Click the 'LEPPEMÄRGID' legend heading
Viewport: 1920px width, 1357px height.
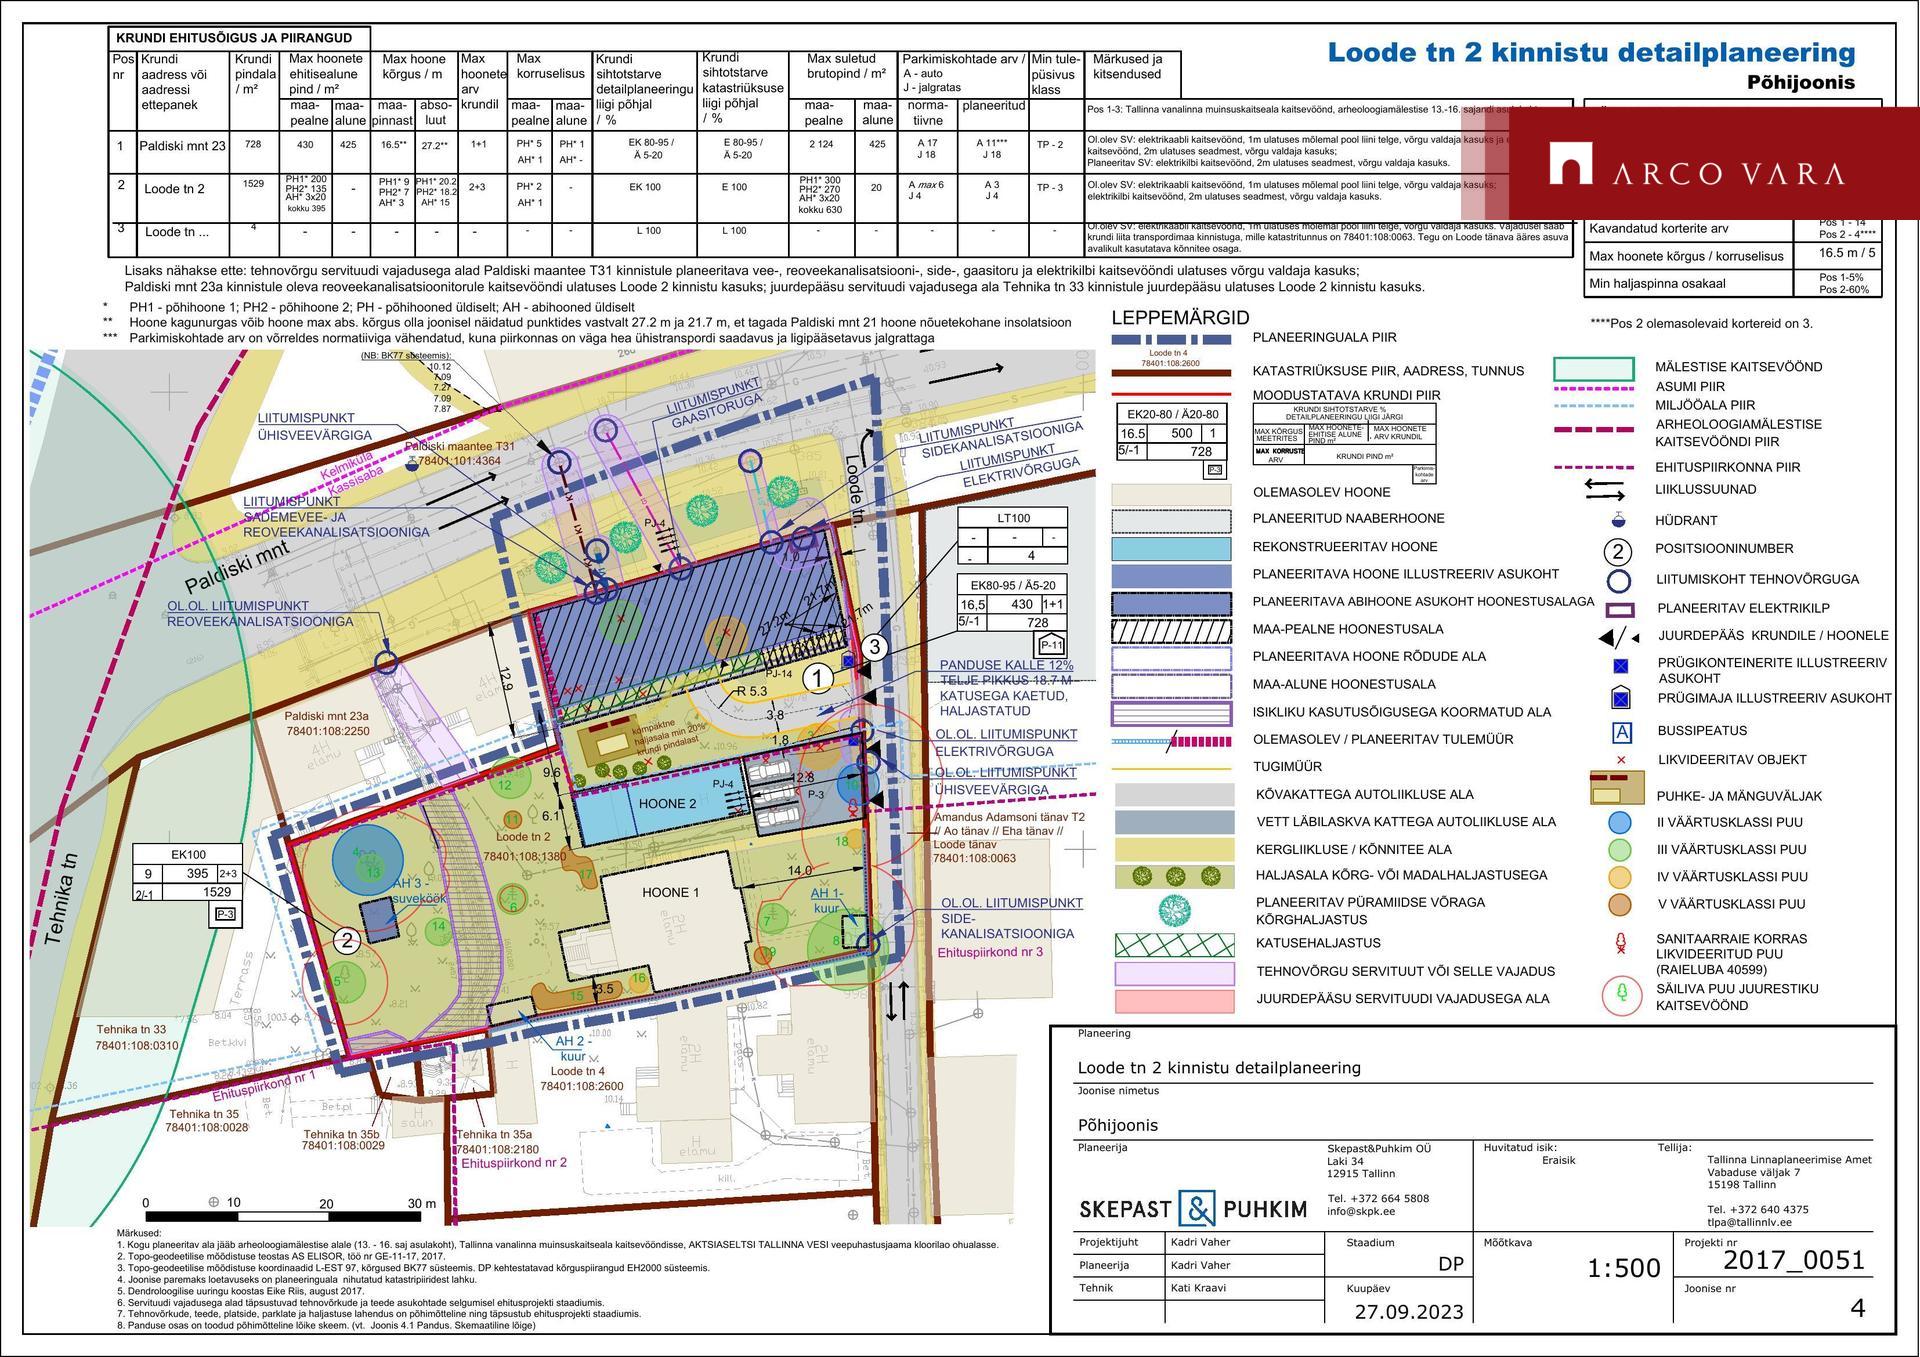[1181, 318]
